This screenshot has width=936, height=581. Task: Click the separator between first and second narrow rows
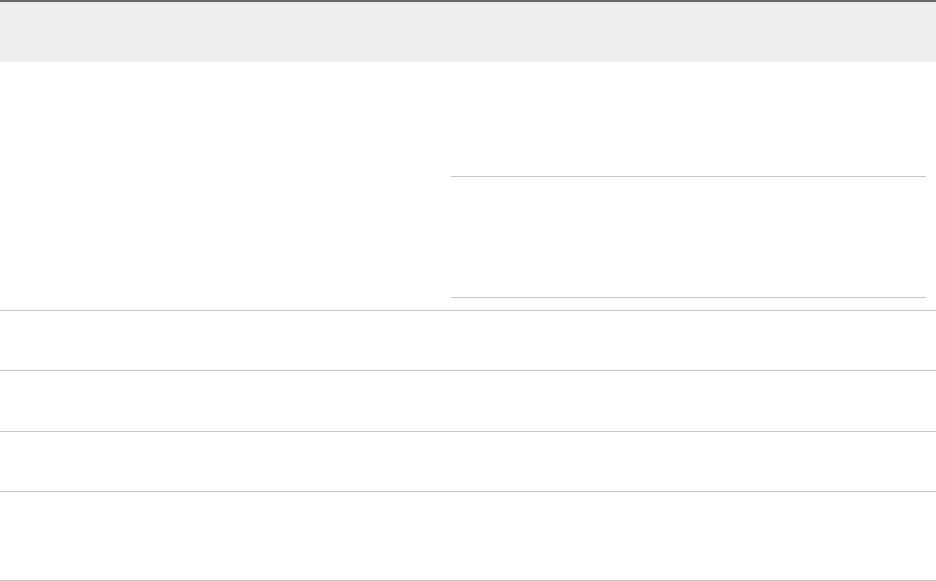[x=468, y=370]
